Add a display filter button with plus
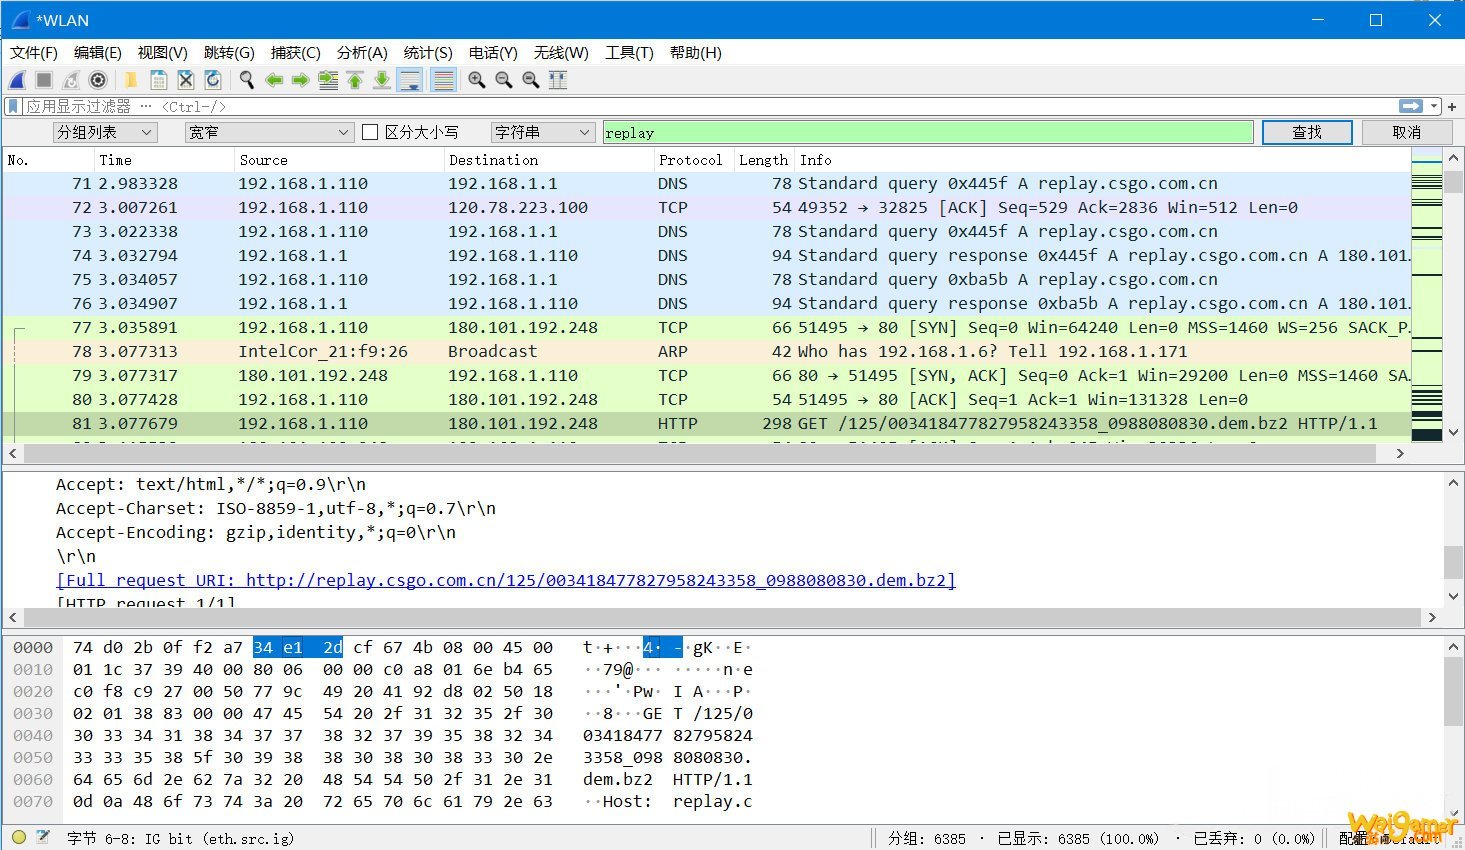Screen dimensions: 1465x850 [1452, 106]
